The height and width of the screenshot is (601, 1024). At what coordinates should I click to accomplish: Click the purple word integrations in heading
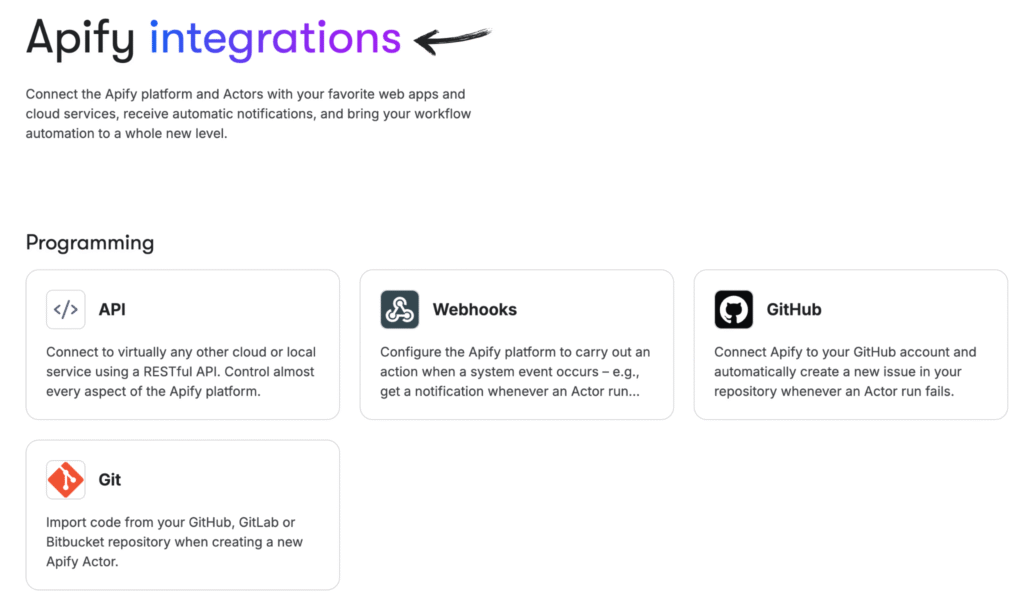pyautogui.click(x=275, y=38)
